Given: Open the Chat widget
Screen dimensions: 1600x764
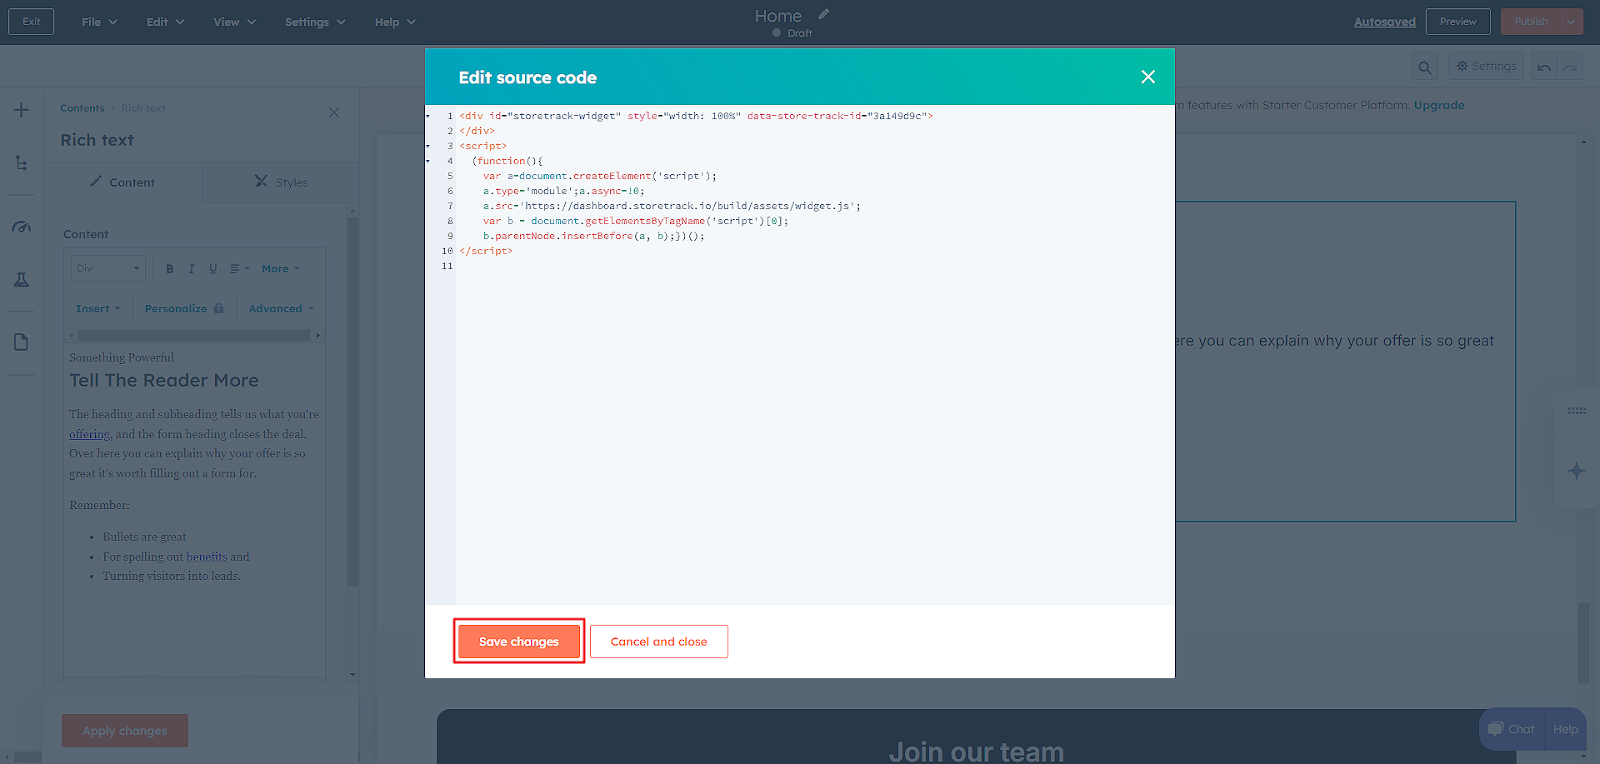Looking at the screenshot, I should point(1512,729).
